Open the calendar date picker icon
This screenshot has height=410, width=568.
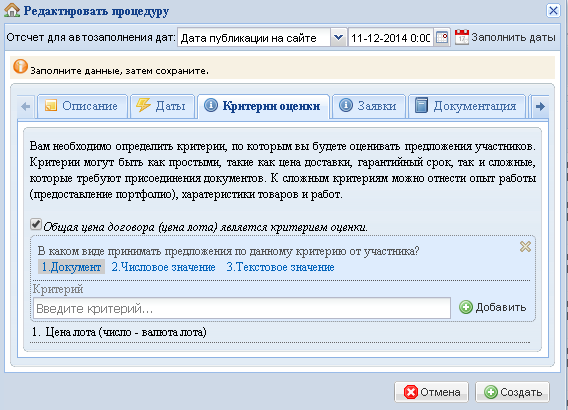(x=442, y=37)
